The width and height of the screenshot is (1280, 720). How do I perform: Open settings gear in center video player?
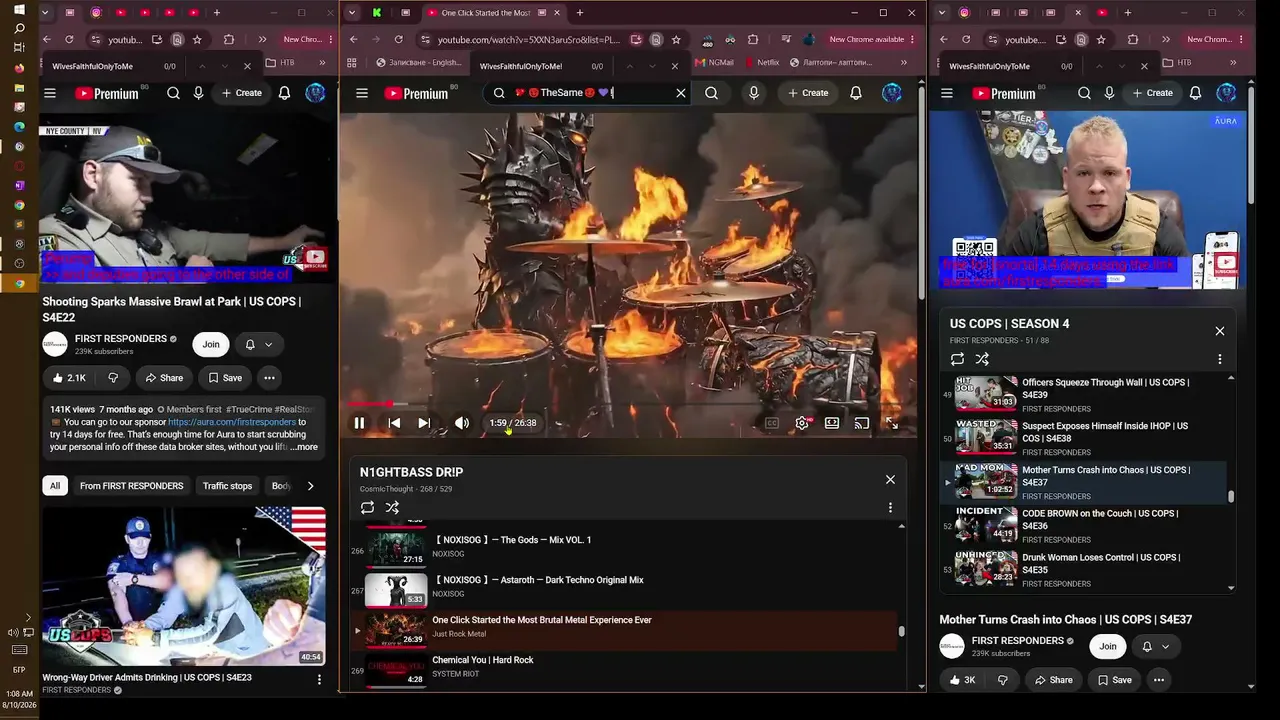(x=802, y=423)
